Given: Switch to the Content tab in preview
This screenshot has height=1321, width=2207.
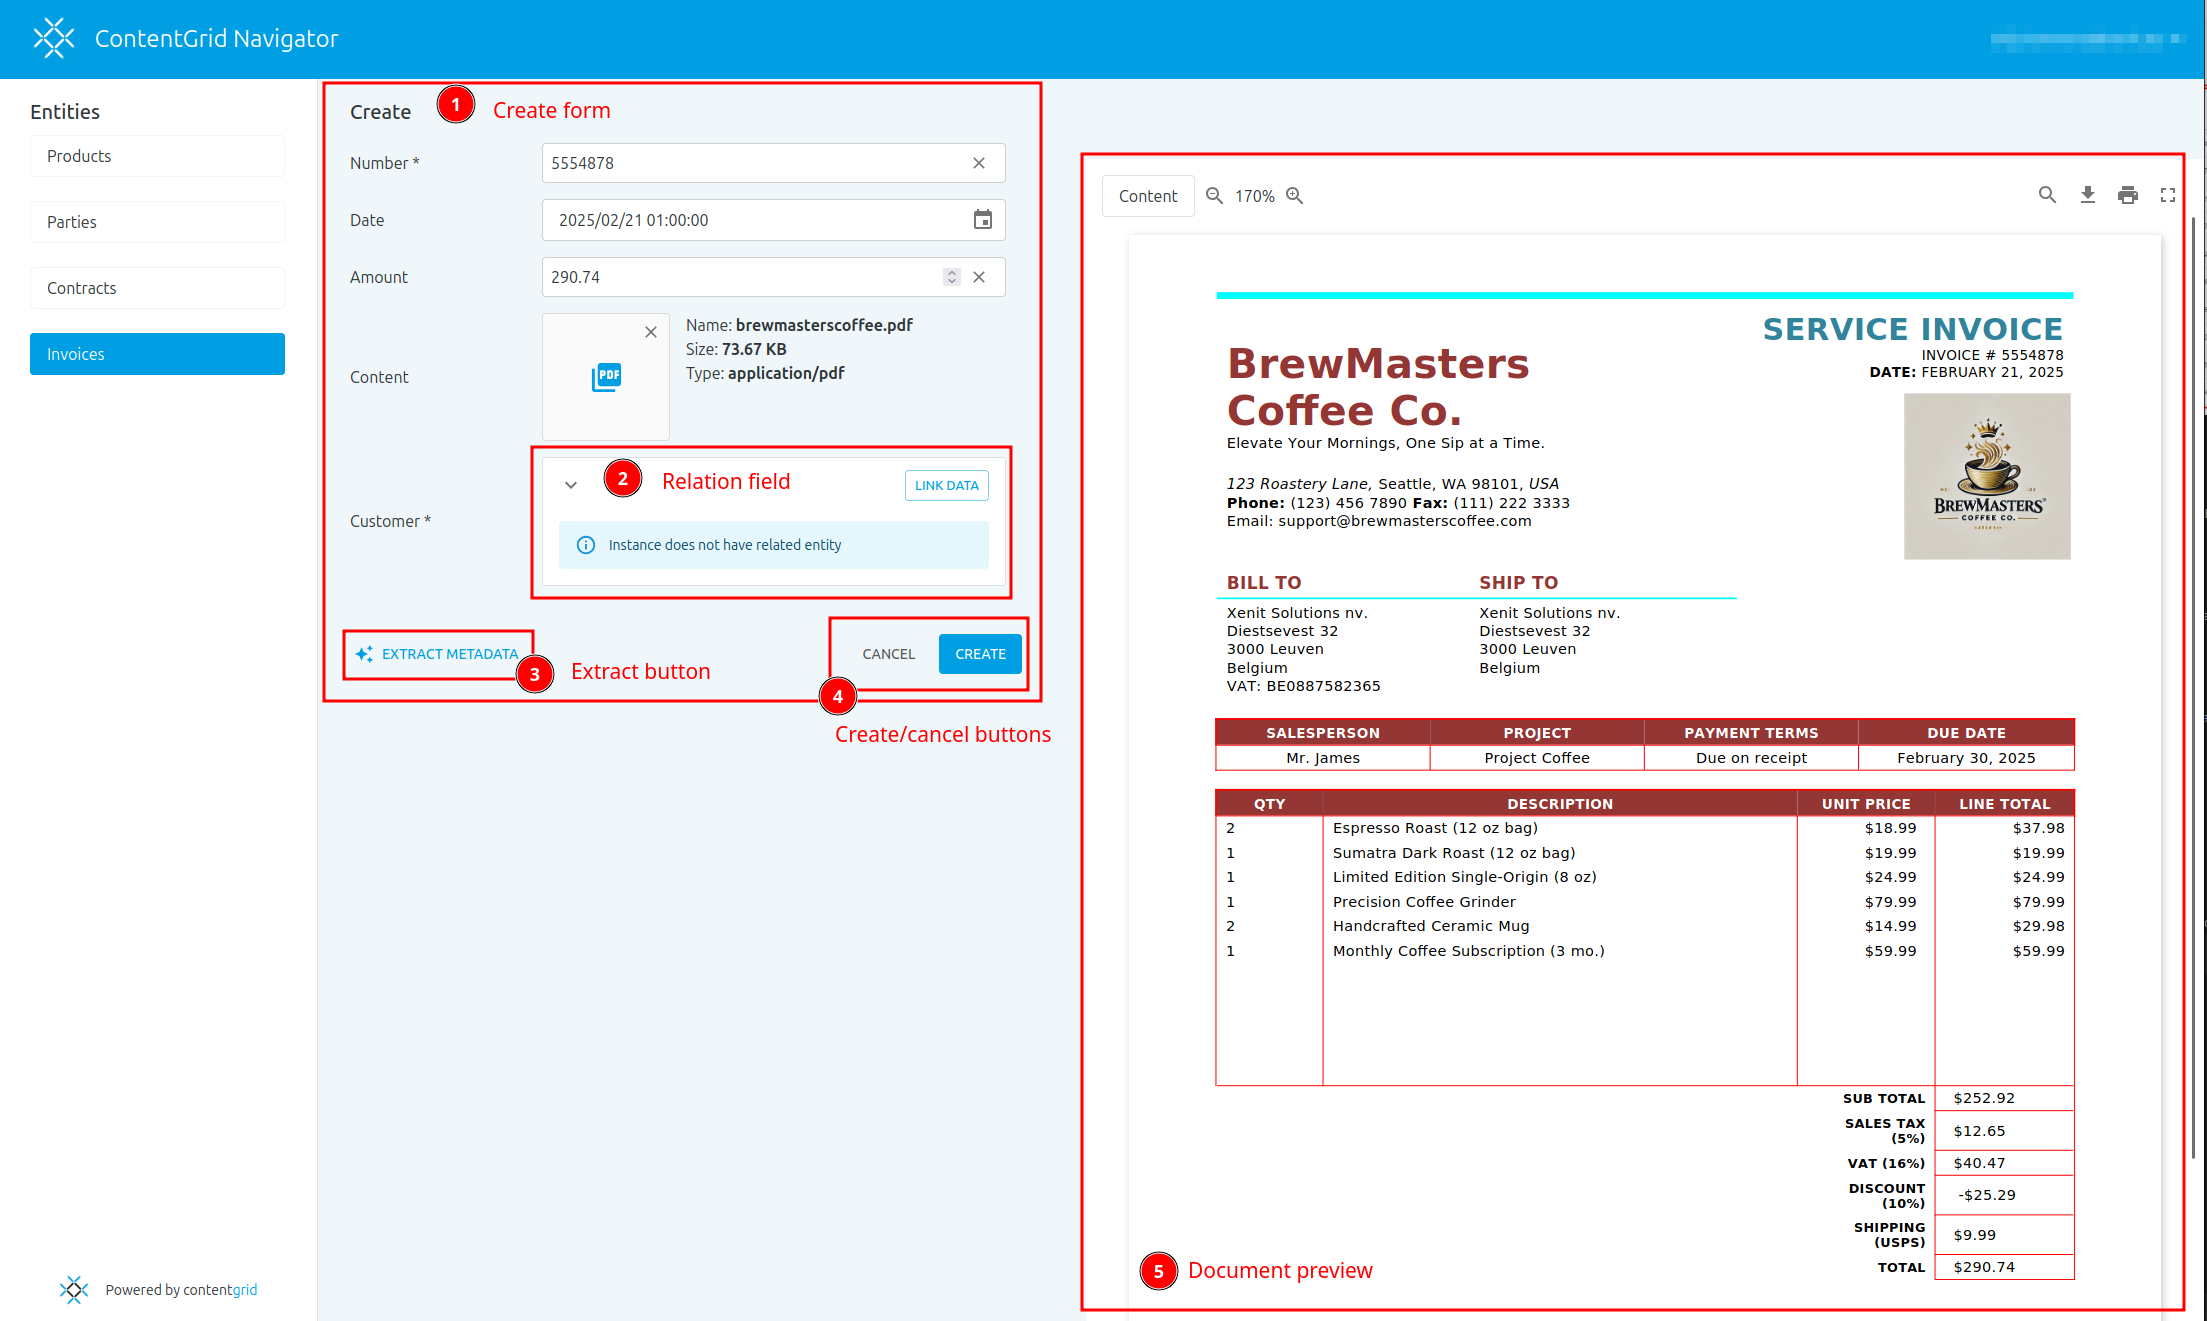Looking at the screenshot, I should [x=1148, y=196].
